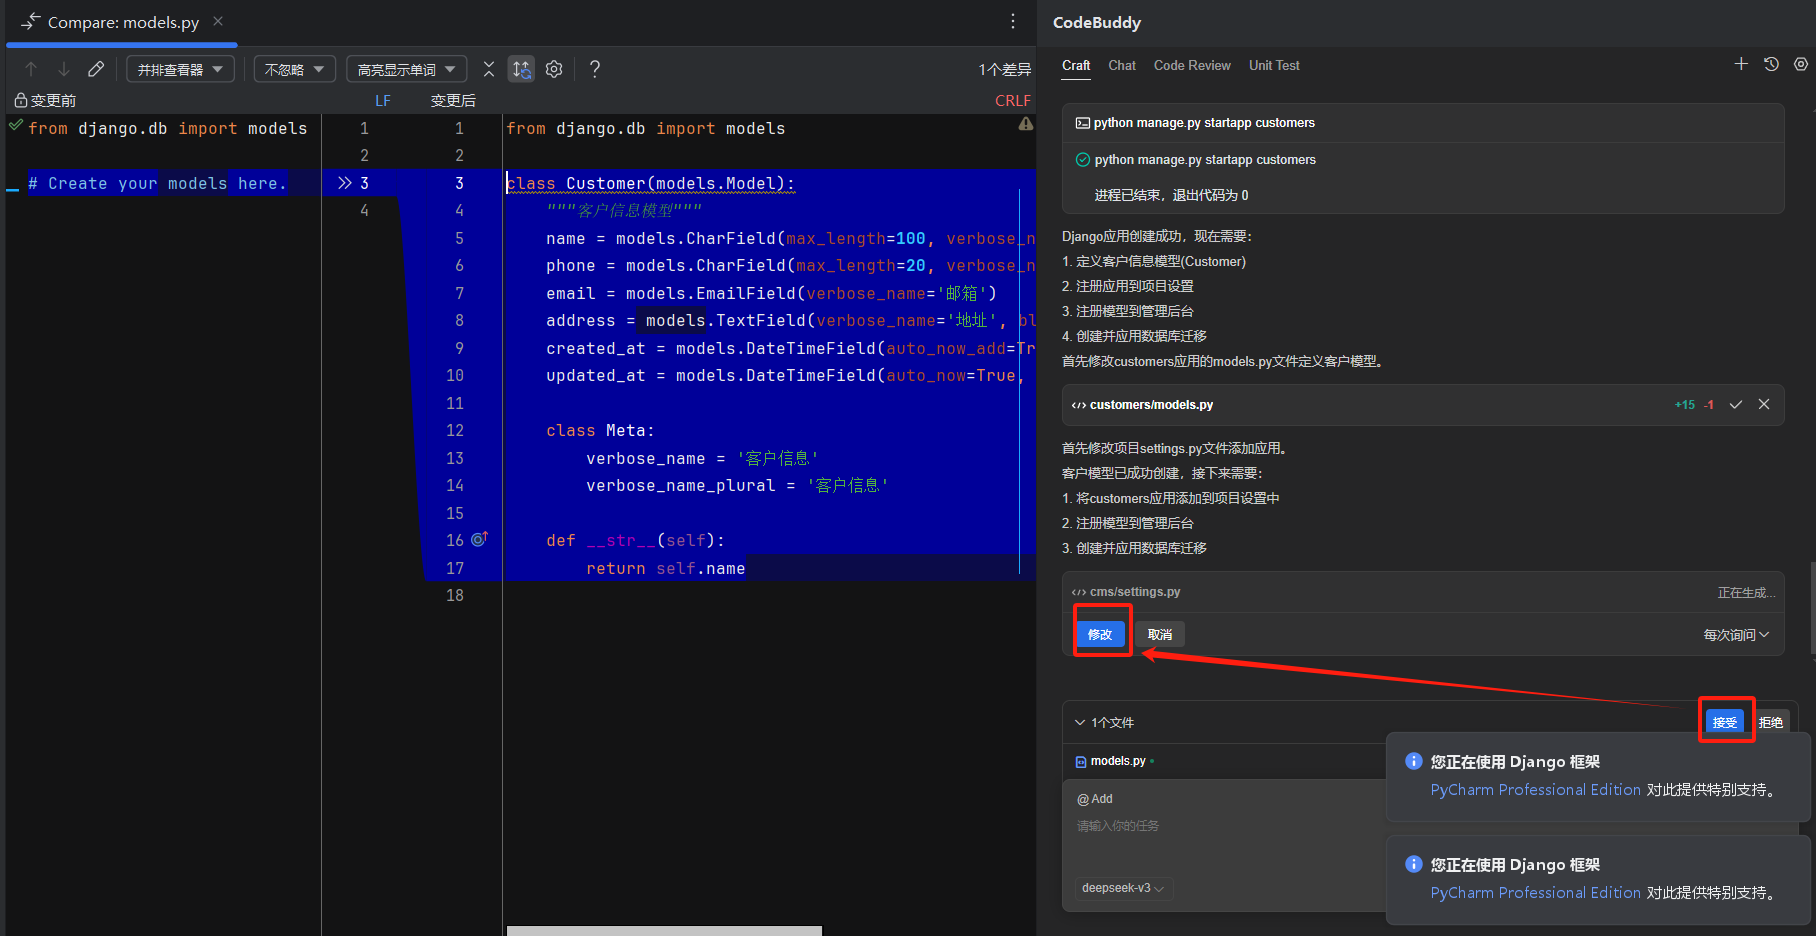Click the +15 added lines count
Image resolution: width=1816 pixels, height=936 pixels.
tap(1685, 405)
